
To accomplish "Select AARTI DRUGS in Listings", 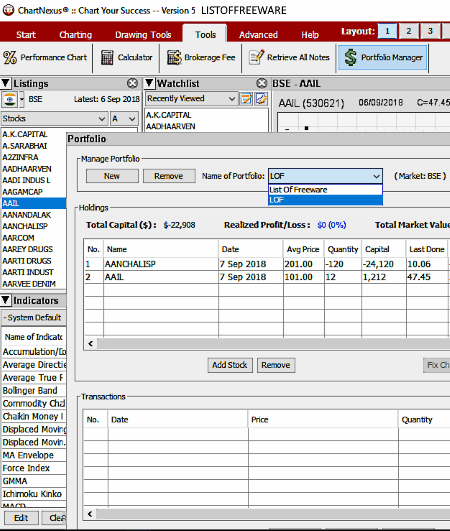I will click(33, 261).
